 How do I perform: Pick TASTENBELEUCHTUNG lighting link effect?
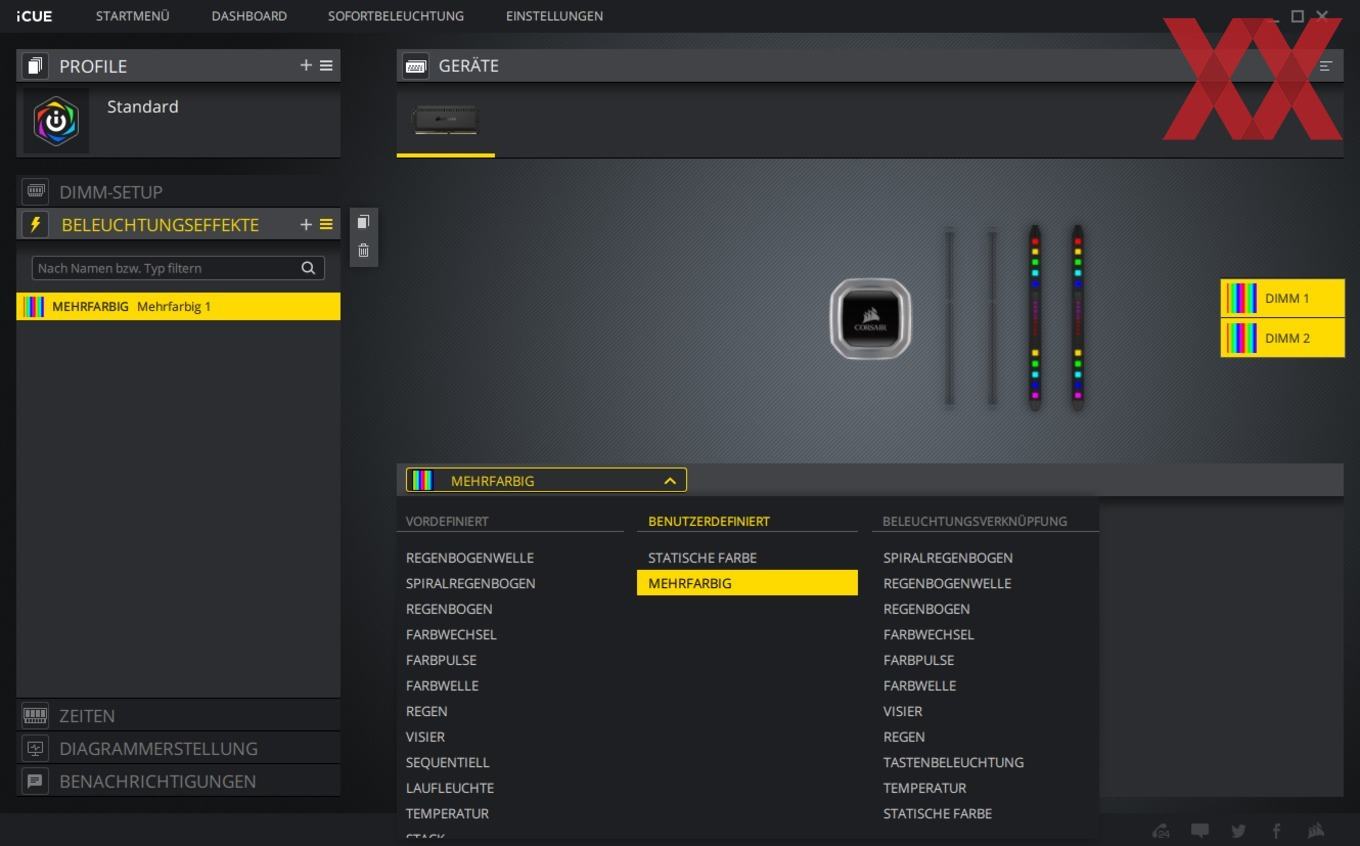[953, 762]
